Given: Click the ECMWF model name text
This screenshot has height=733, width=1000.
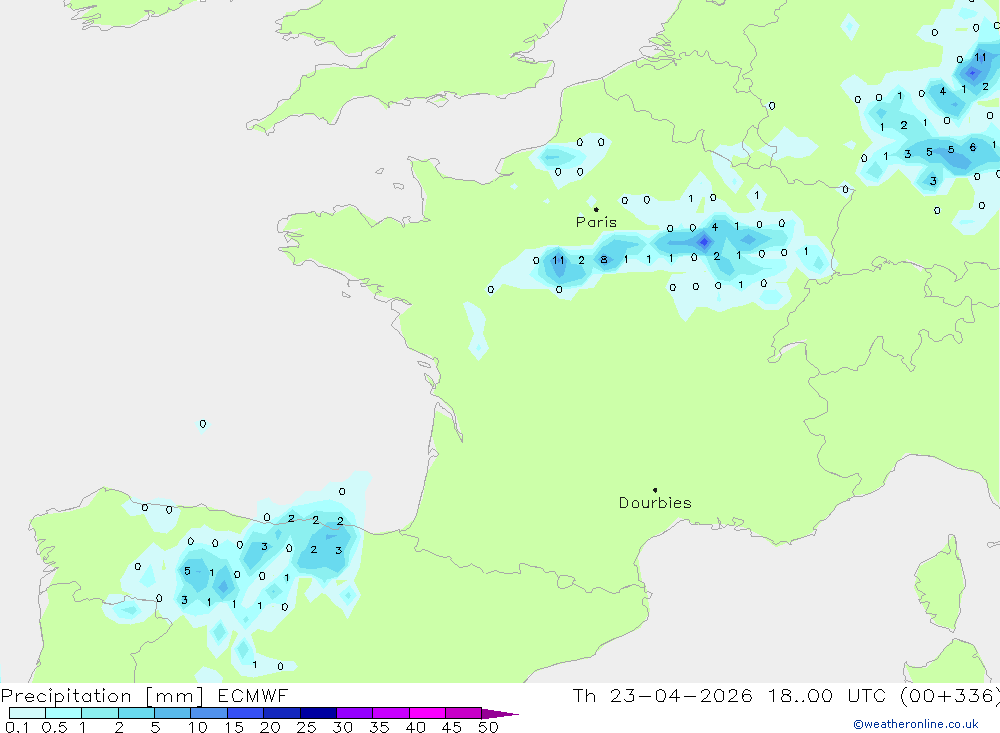Looking at the screenshot, I should point(253,696).
